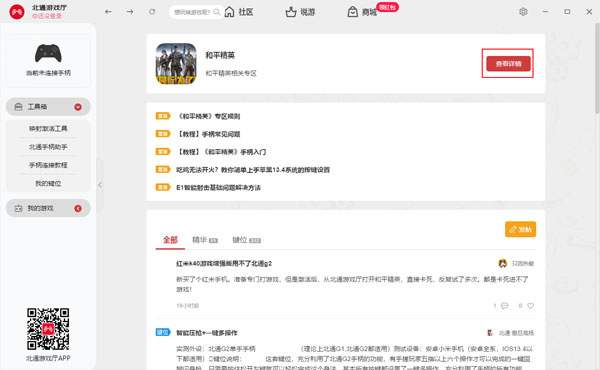
Task: Select the 全部 posts tab
Action: click(170, 240)
